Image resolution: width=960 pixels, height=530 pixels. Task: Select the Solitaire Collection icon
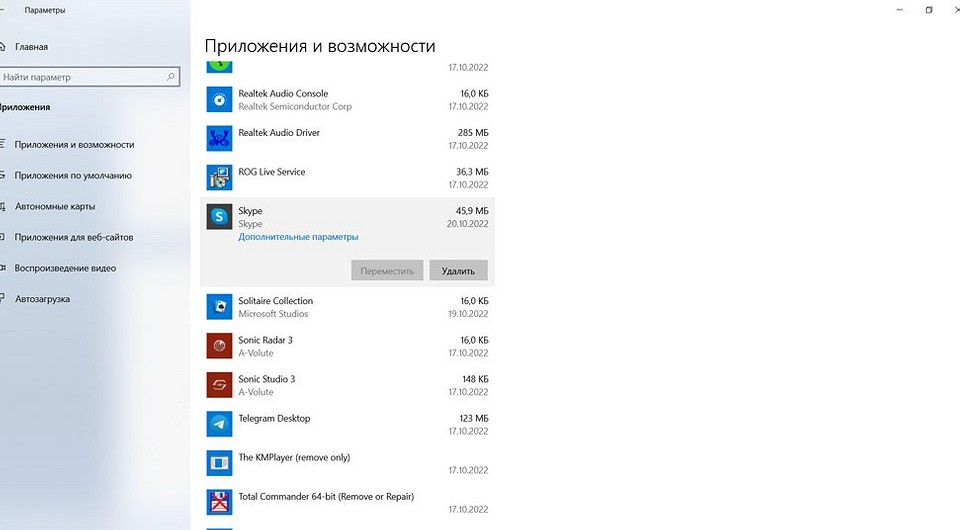point(219,306)
